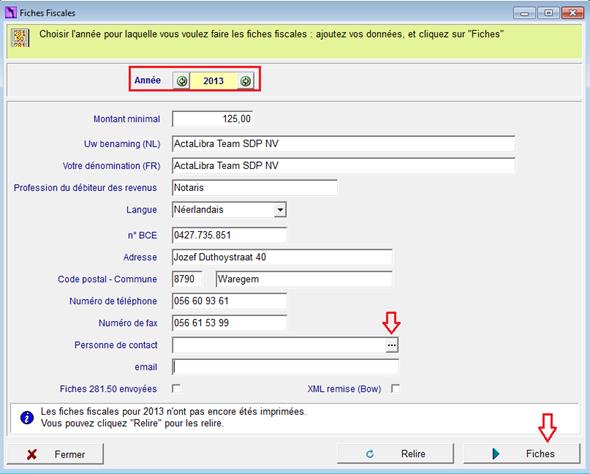Click the Fiches Fiscales title bar icon

[11, 12]
